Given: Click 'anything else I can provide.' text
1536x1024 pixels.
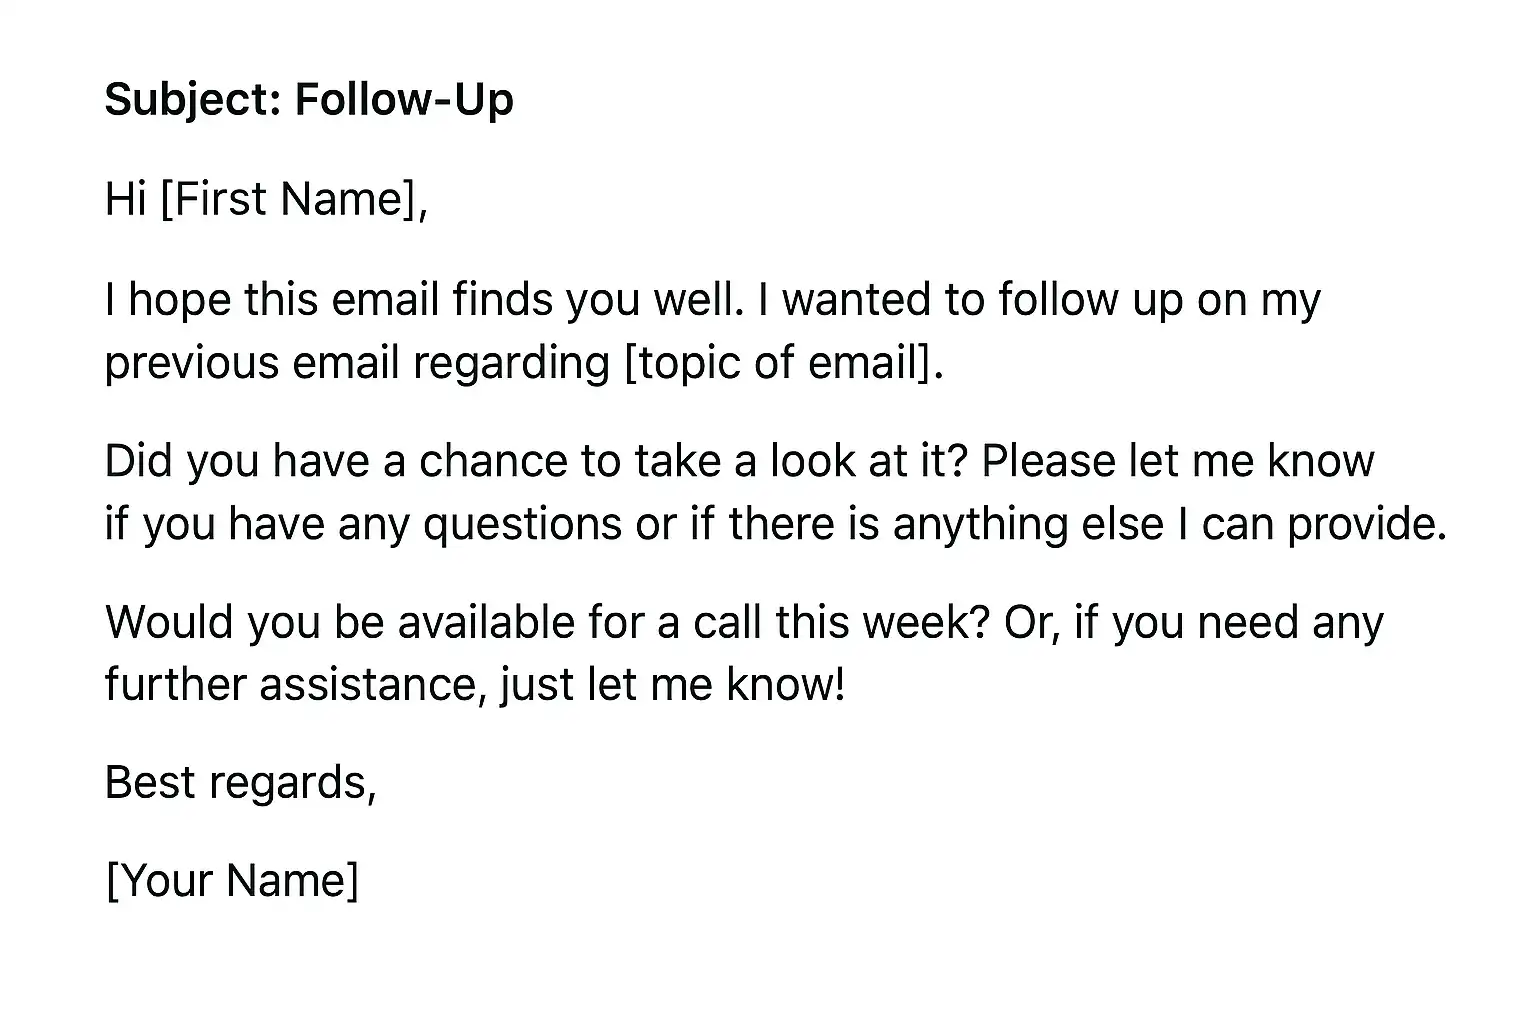Looking at the screenshot, I should coord(1169,524).
